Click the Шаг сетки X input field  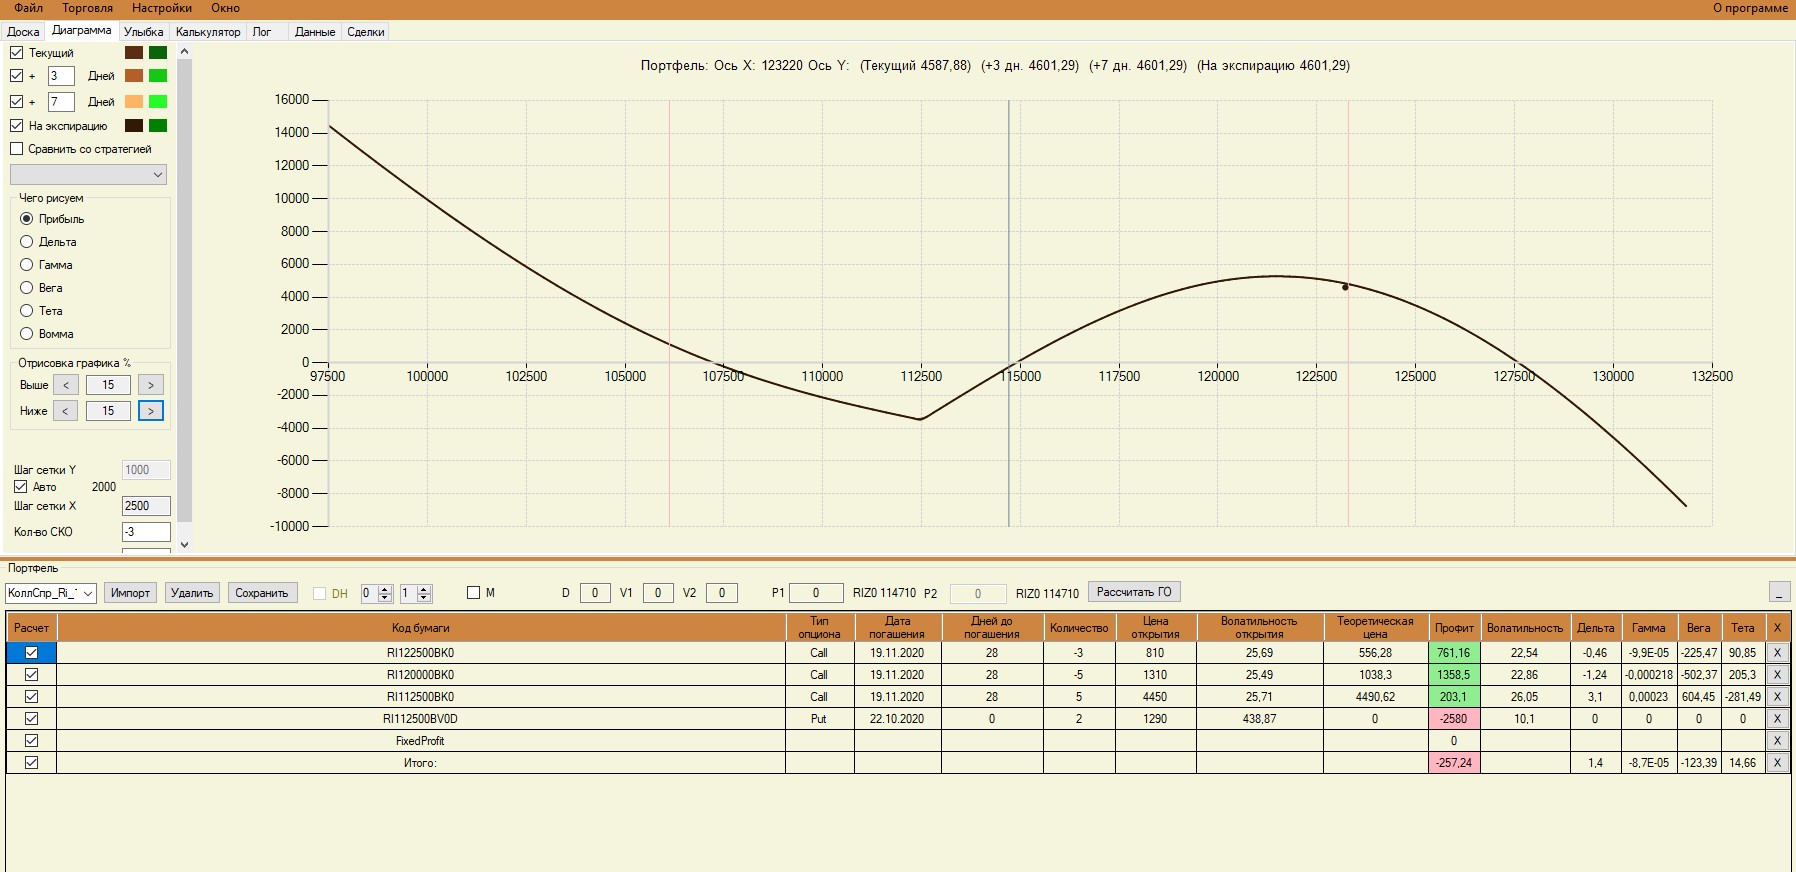[146, 506]
